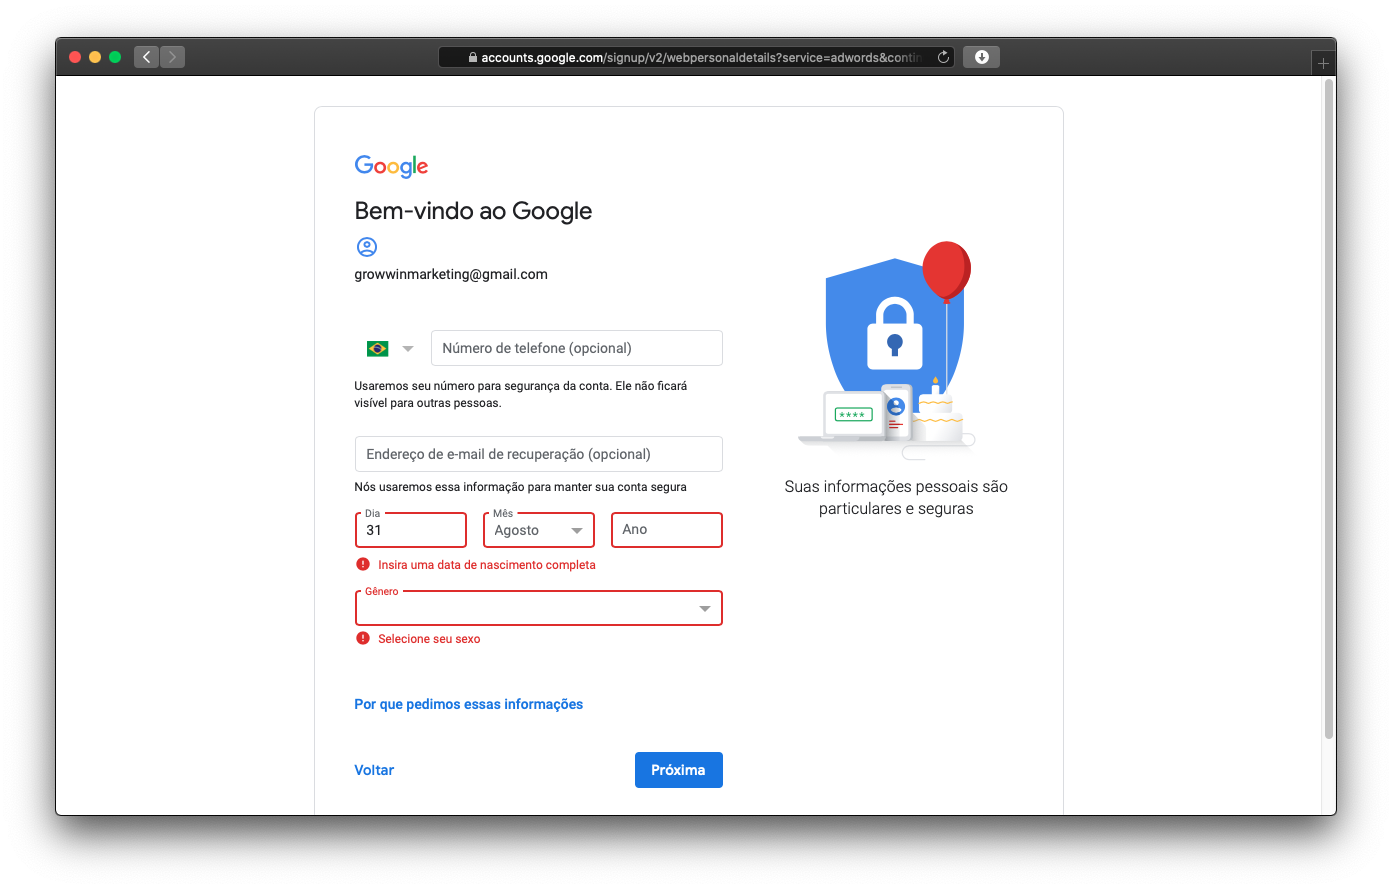Click the Google logo
The width and height of the screenshot is (1392, 889).
click(x=391, y=166)
